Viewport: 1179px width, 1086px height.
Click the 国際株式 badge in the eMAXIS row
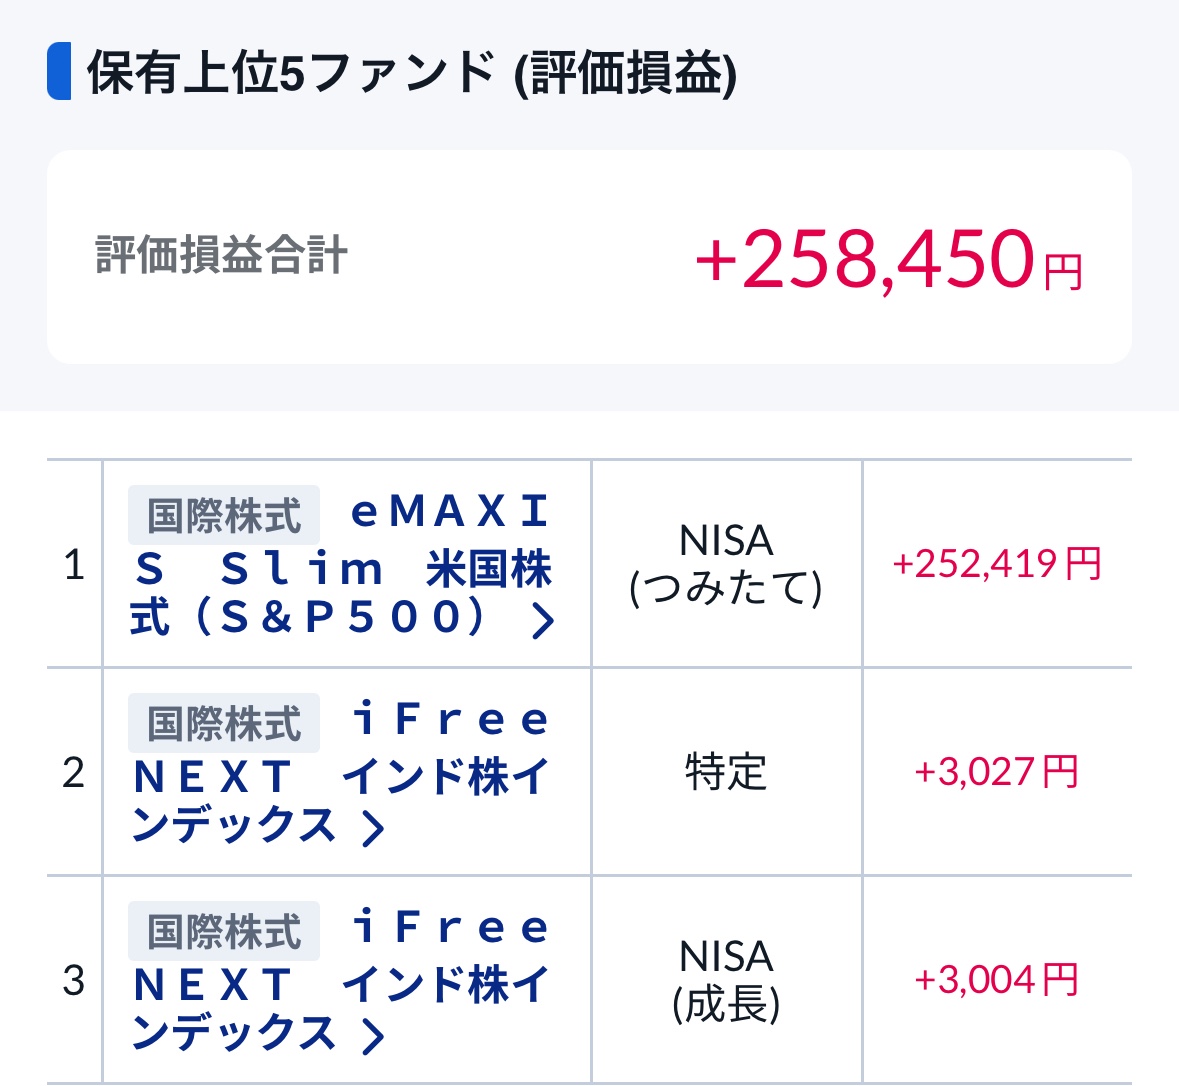(x=224, y=516)
